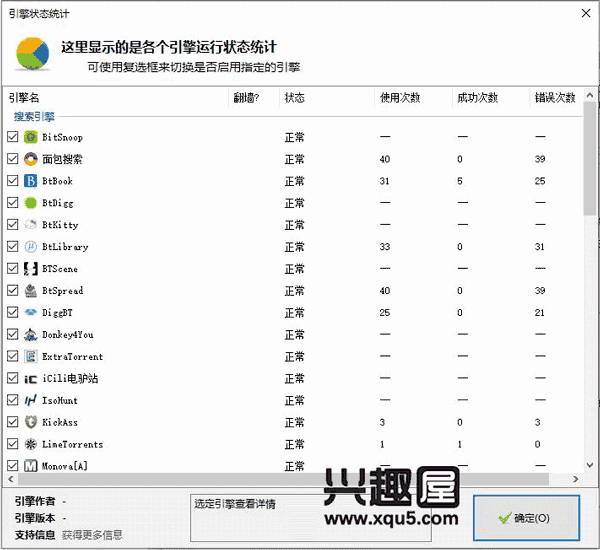The image size is (600, 550).
Task: Click DiggBT error count 21
Action: point(540,313)
